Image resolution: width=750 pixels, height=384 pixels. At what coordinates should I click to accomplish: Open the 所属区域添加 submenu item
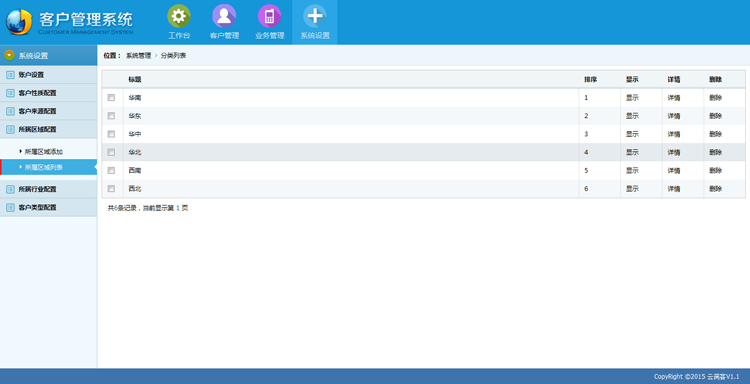[44, 152]
